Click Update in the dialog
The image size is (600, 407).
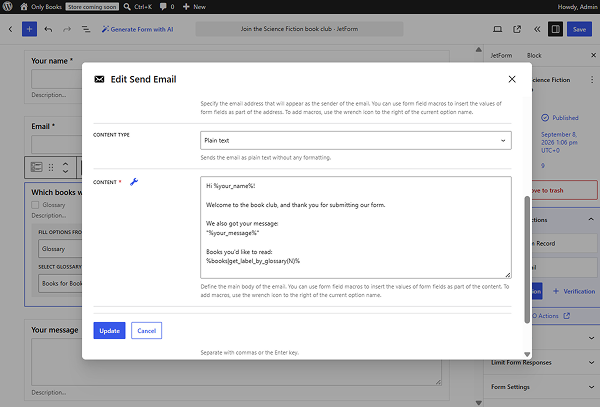point(109,330)
